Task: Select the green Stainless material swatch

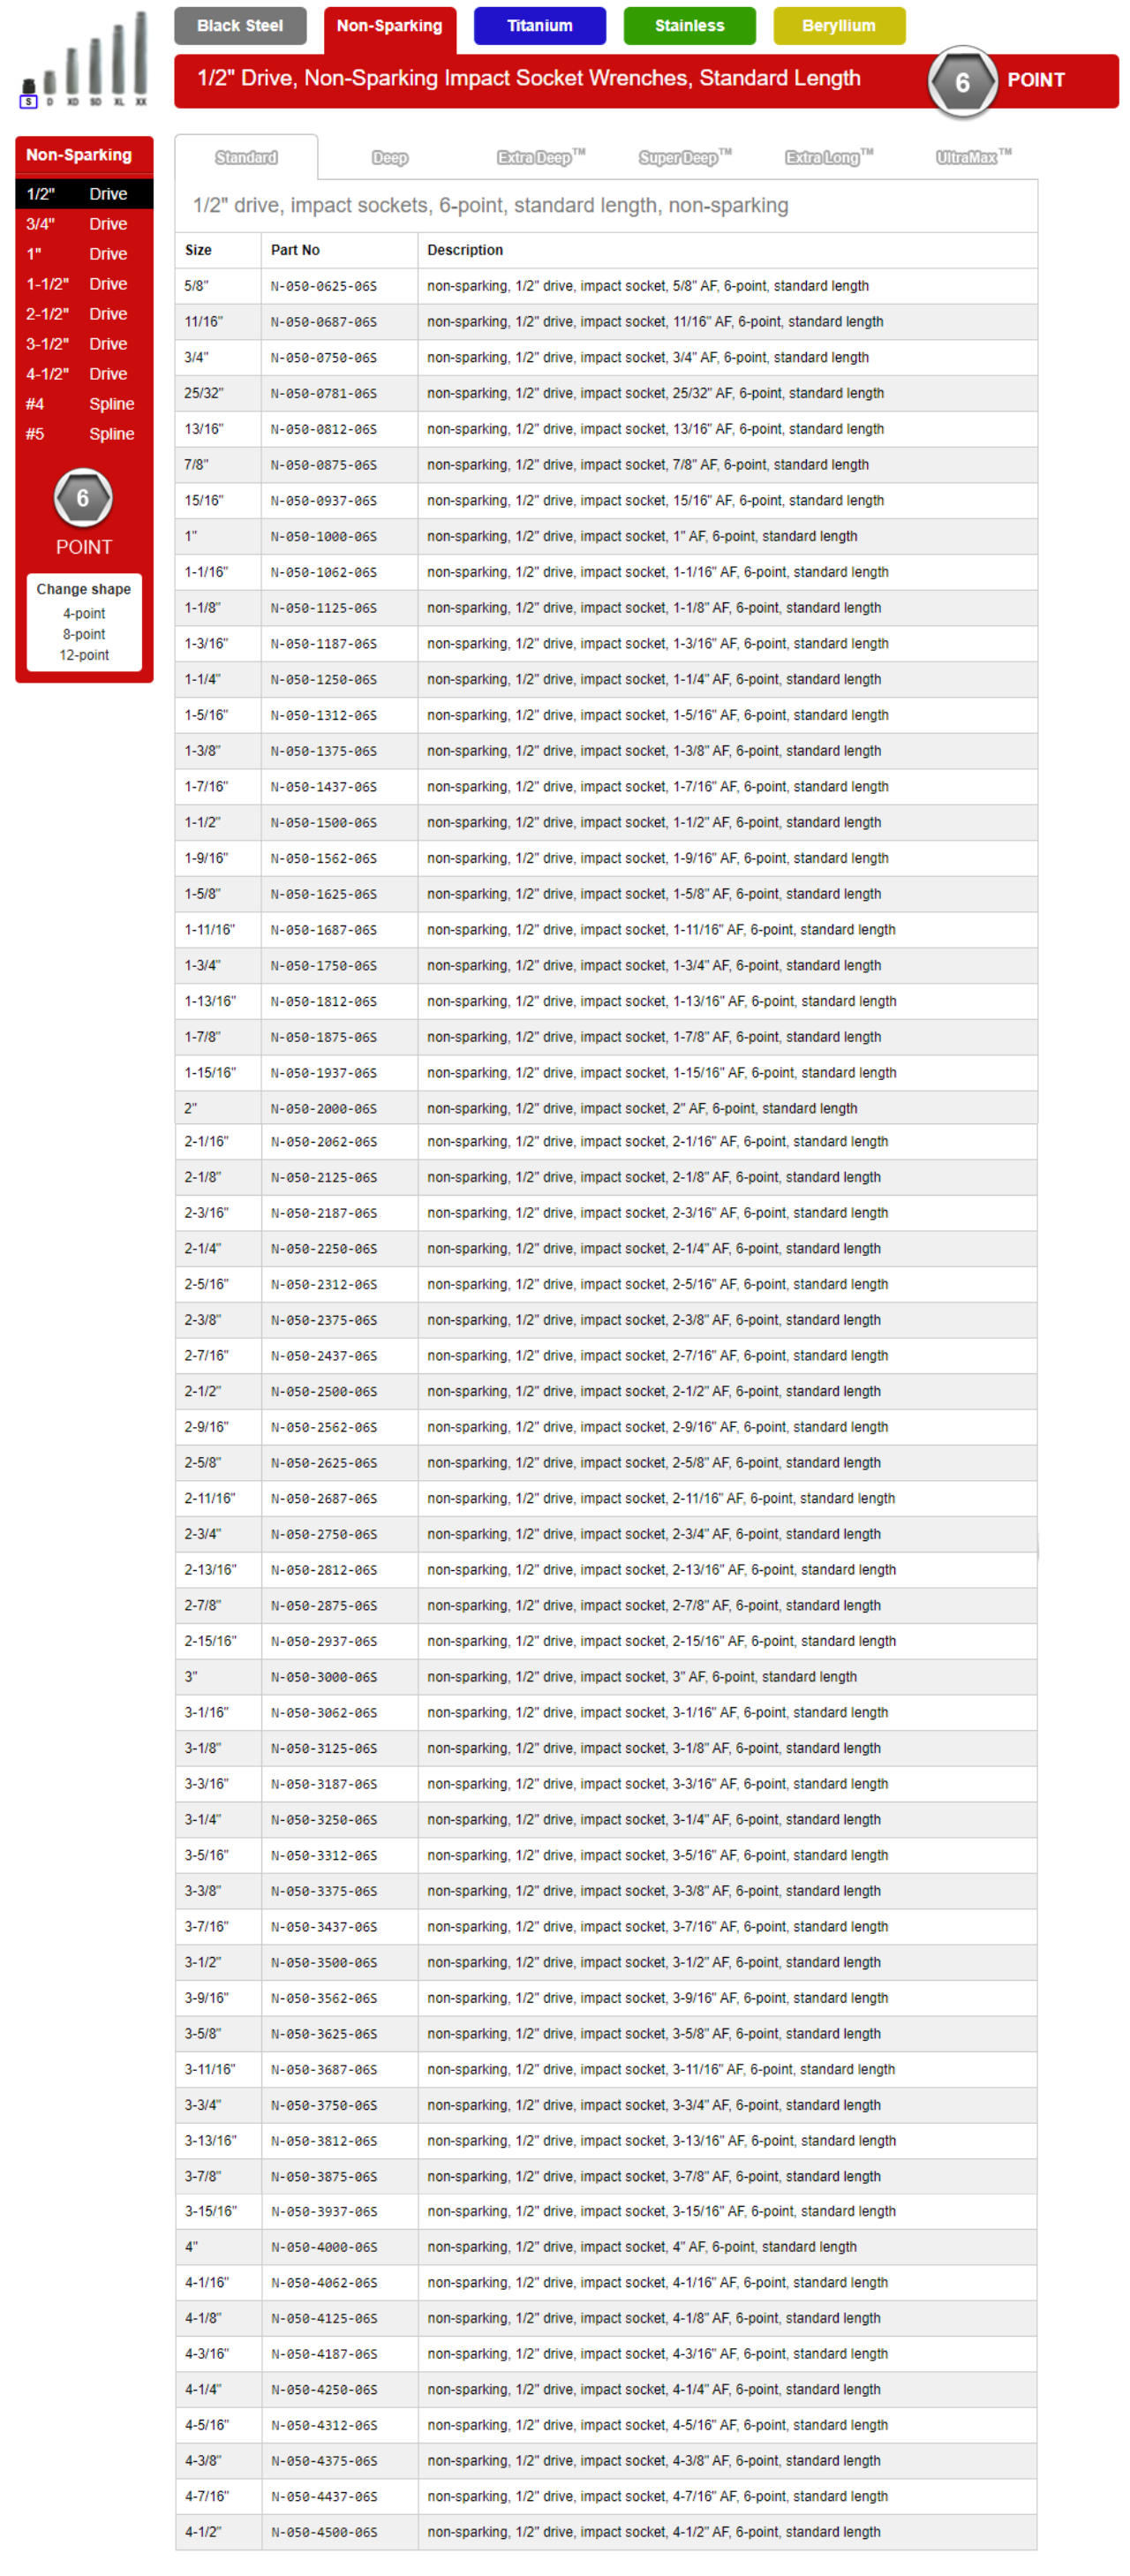Action: (x=689, y=26)
